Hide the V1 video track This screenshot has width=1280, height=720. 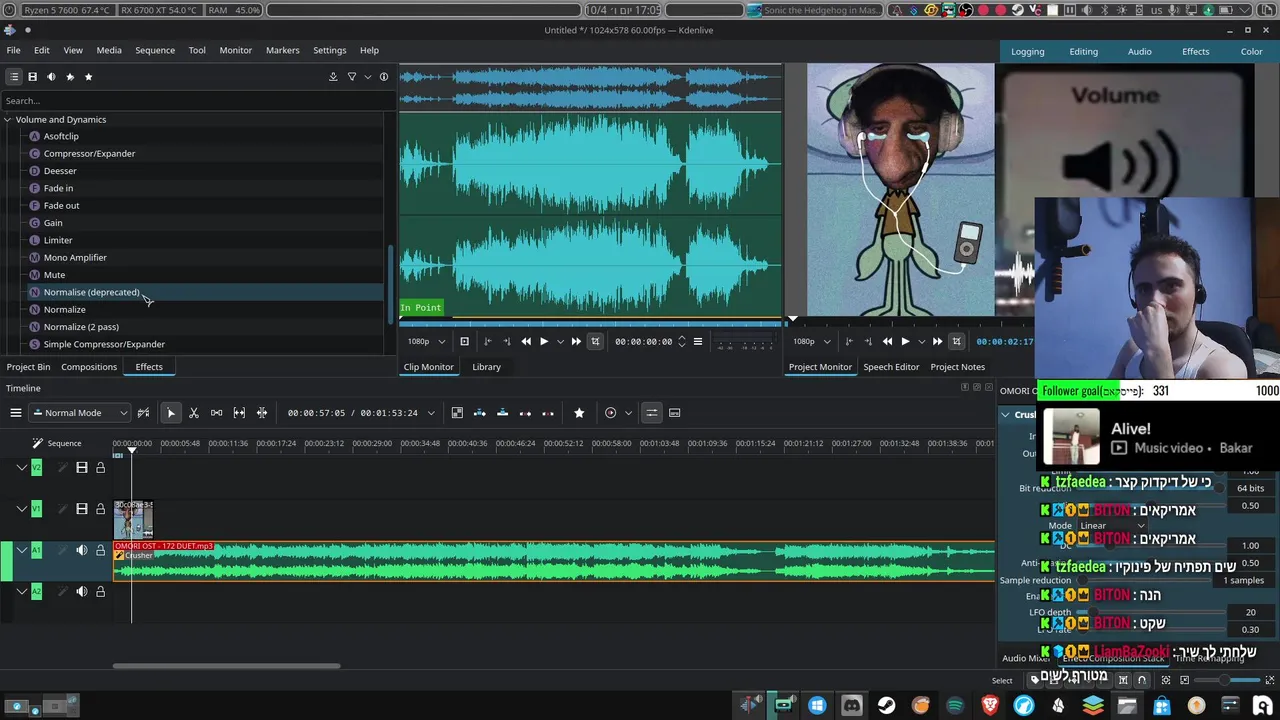pyautogui.click(x=82, y=509)
